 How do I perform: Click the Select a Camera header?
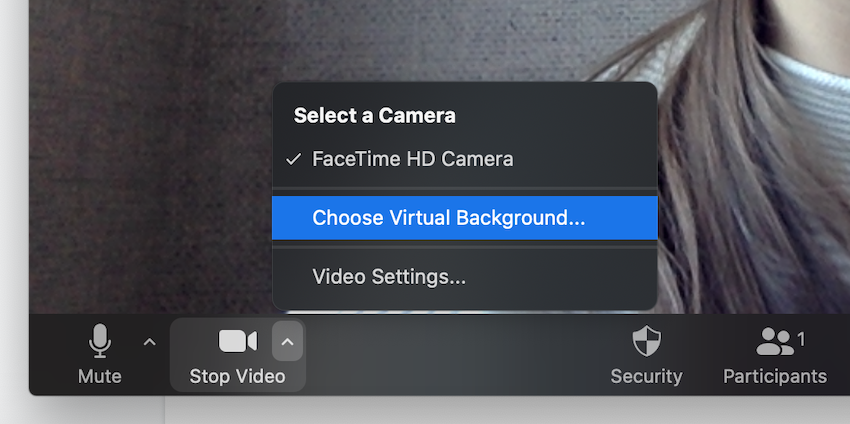pyautogui.click(x=375, y=115)
